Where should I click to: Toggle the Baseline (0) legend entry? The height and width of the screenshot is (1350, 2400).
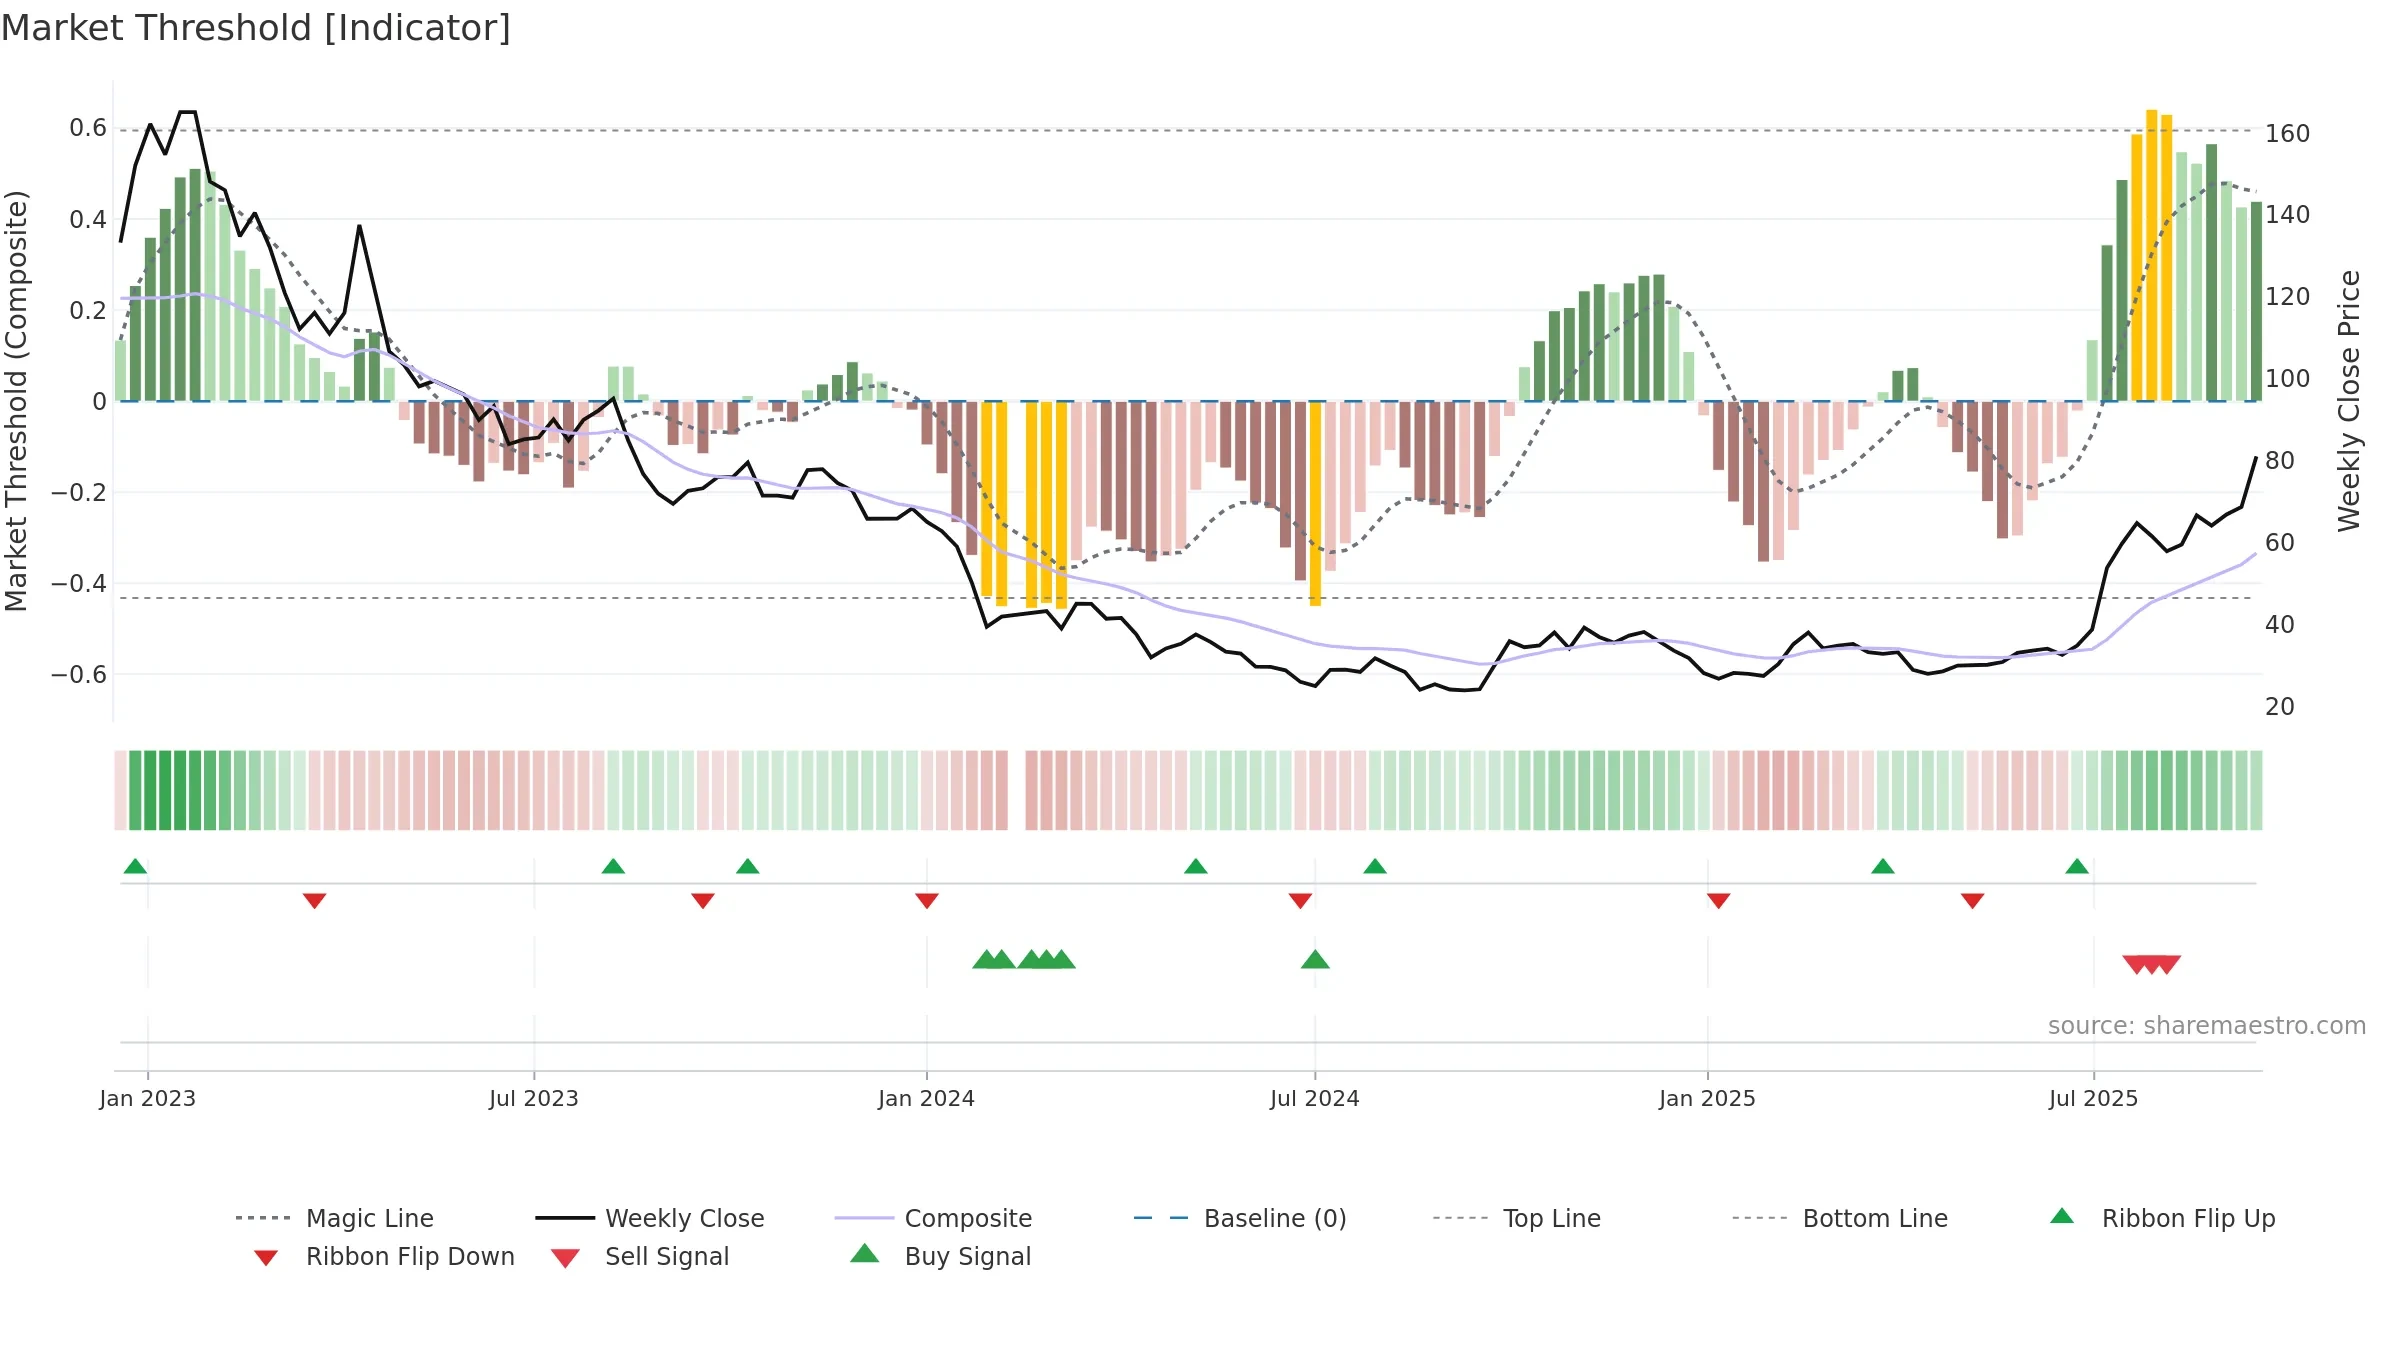tap(1240, 1218)
